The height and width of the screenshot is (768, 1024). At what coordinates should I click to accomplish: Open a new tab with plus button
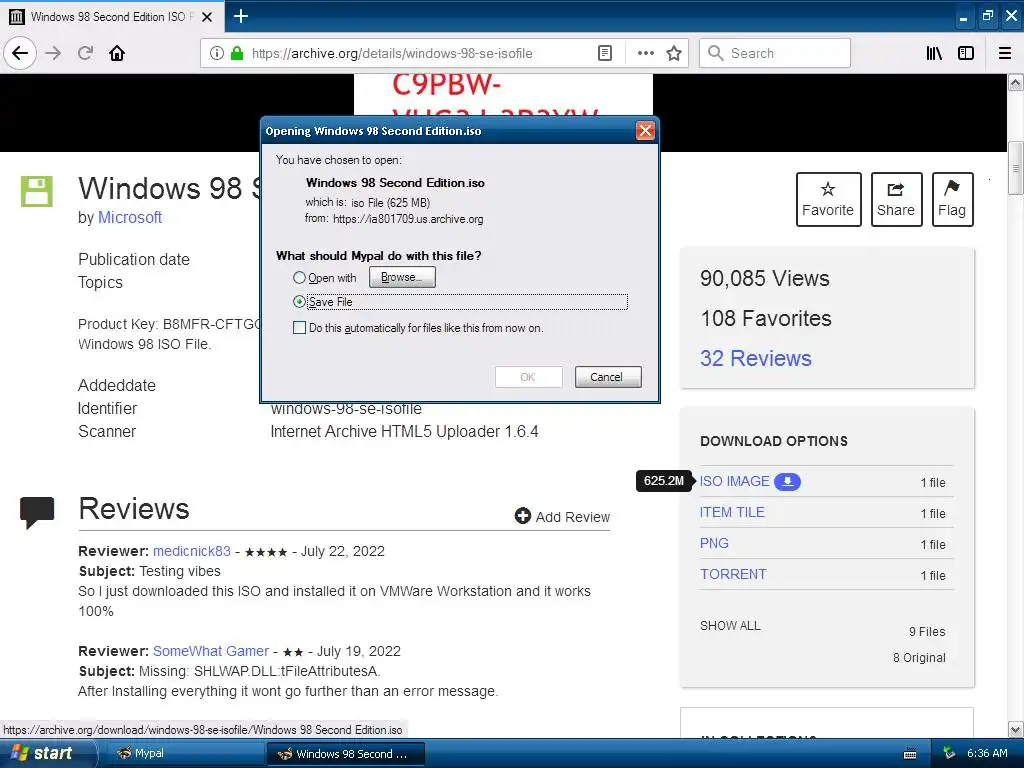coord(240,16)
